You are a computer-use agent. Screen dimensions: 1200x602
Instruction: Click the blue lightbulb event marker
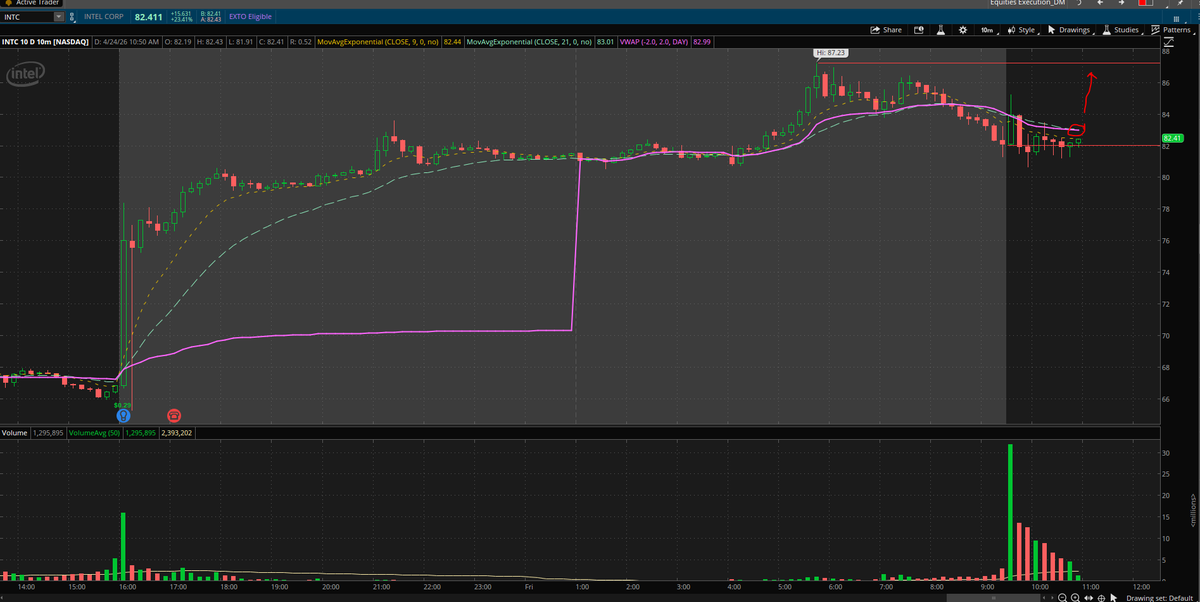[x=123, y=414]
